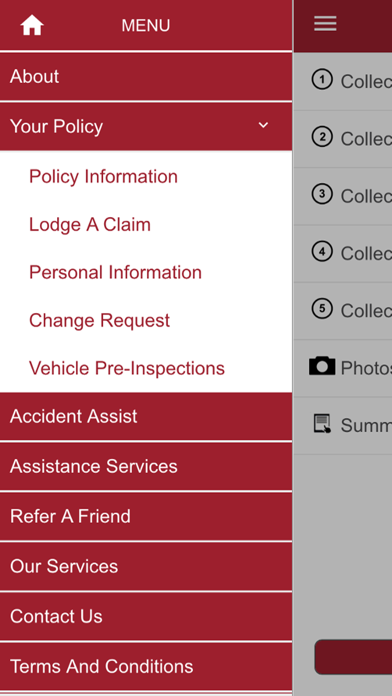Click the dark red button at bottom right
Viewport: 392px width, 696px height.
tap(353, 657)
